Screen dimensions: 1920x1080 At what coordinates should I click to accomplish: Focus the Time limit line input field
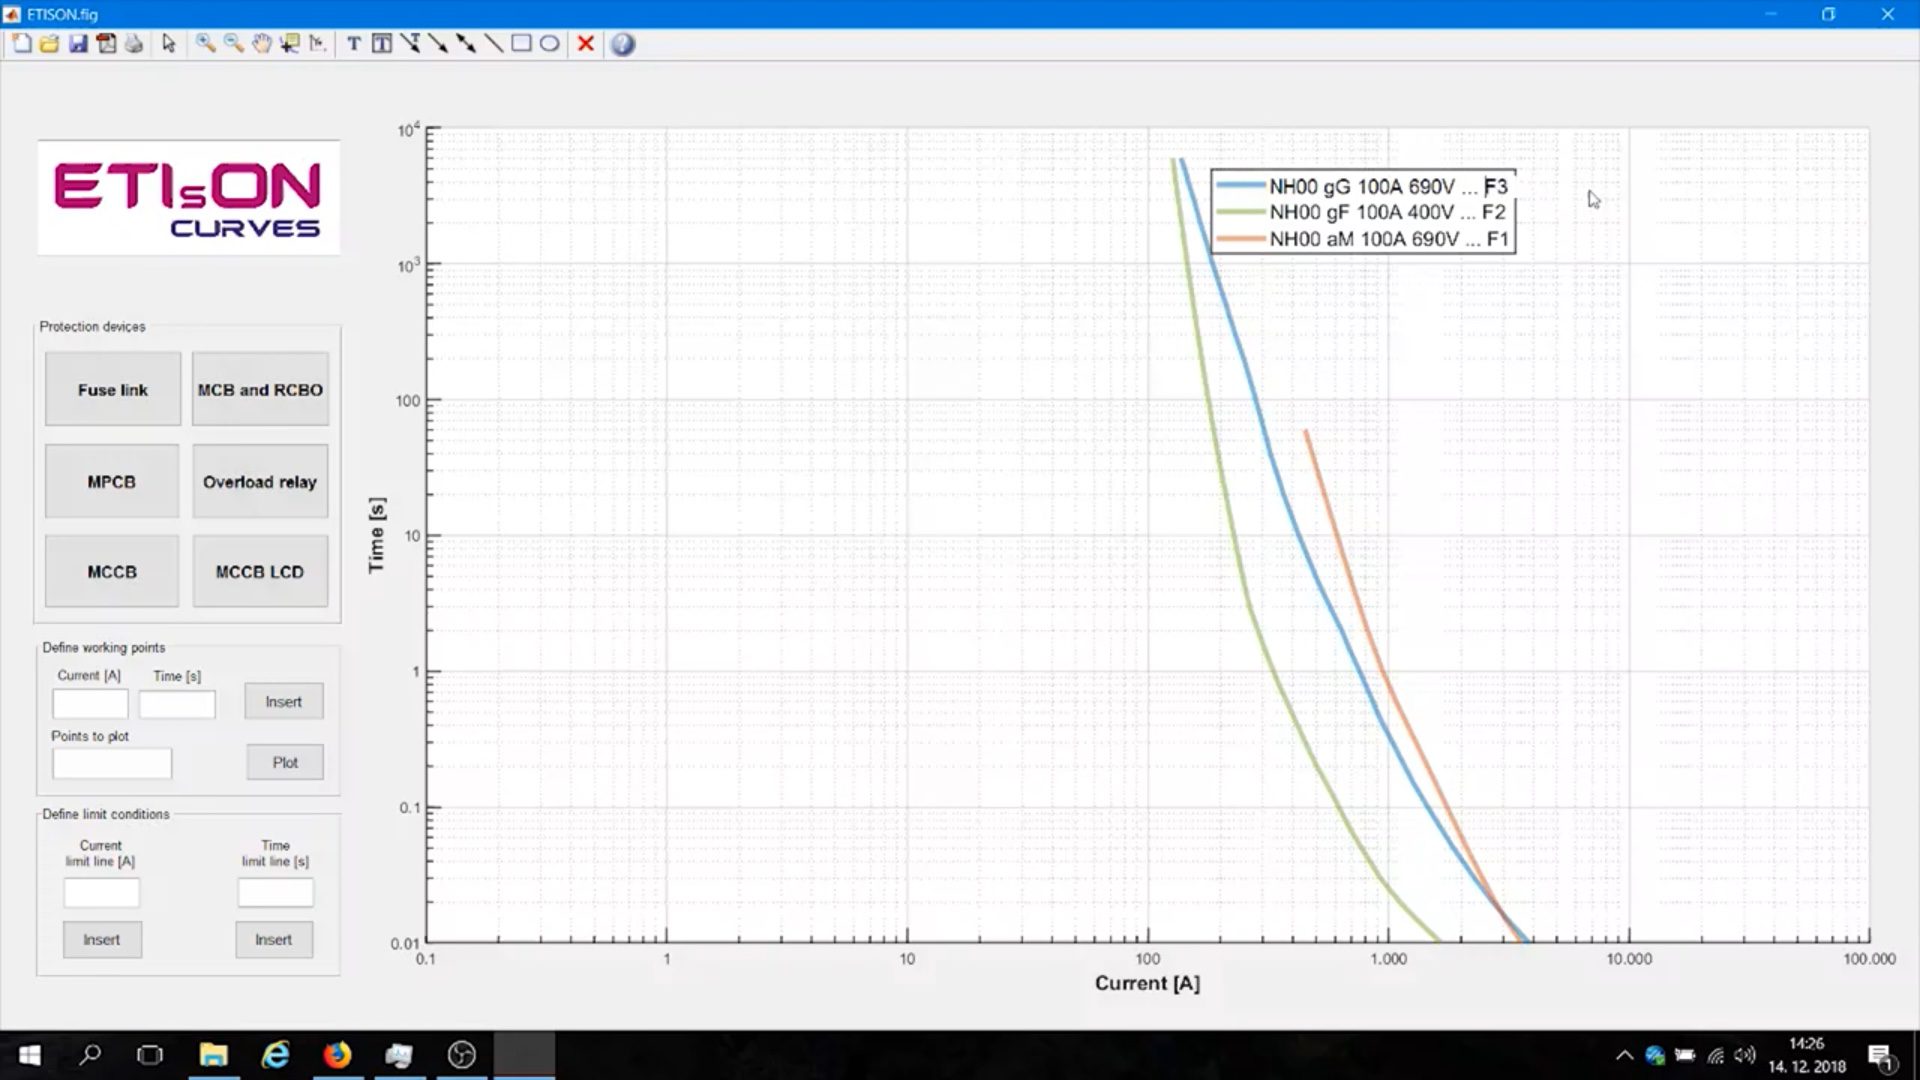click(x=275, y=892)
